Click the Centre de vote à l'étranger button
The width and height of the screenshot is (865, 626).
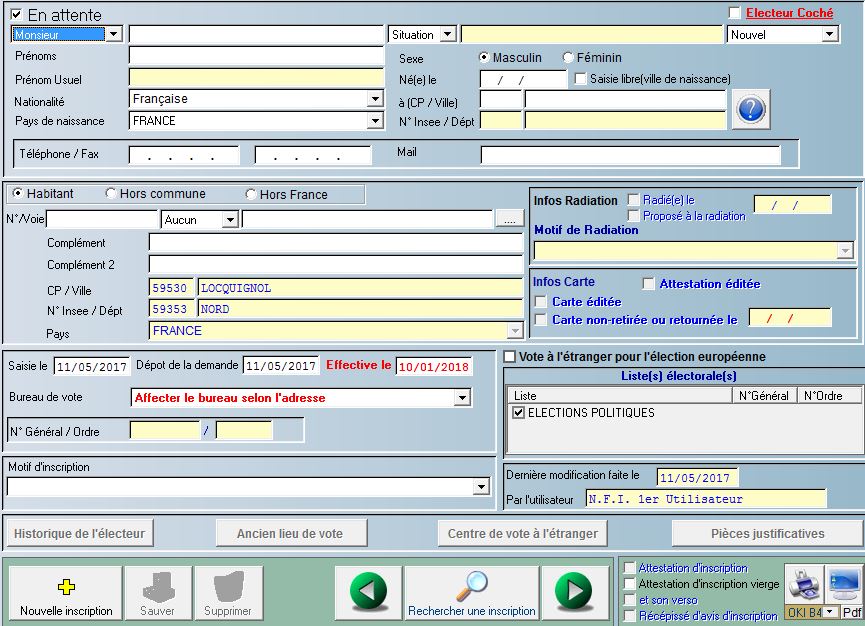[522, 533]
